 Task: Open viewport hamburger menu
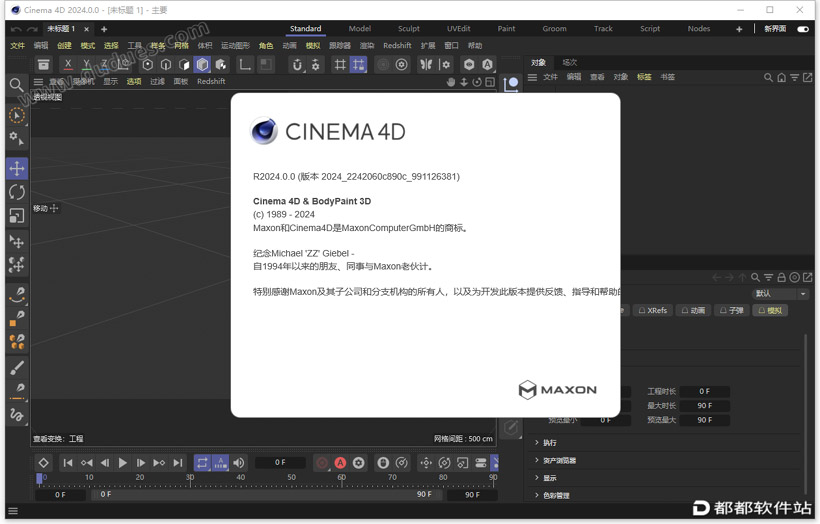38,82
